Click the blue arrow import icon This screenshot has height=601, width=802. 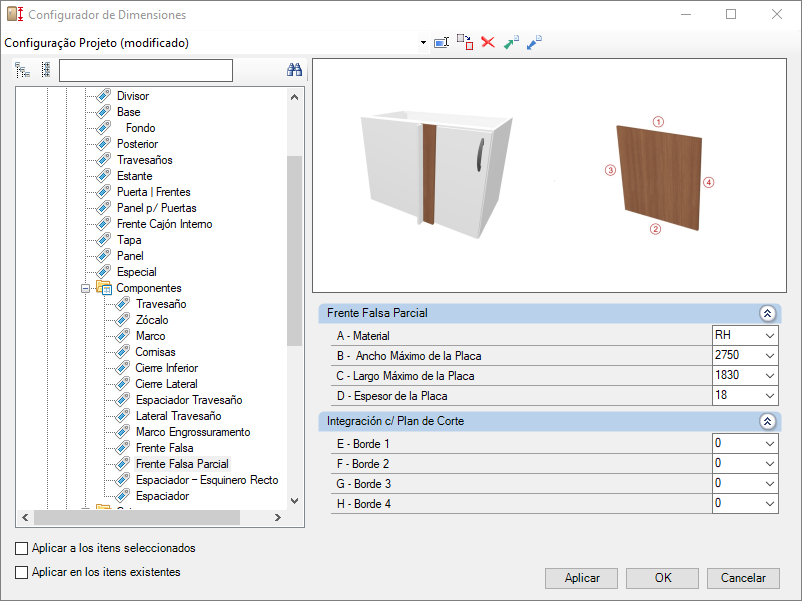pos(534,42)
